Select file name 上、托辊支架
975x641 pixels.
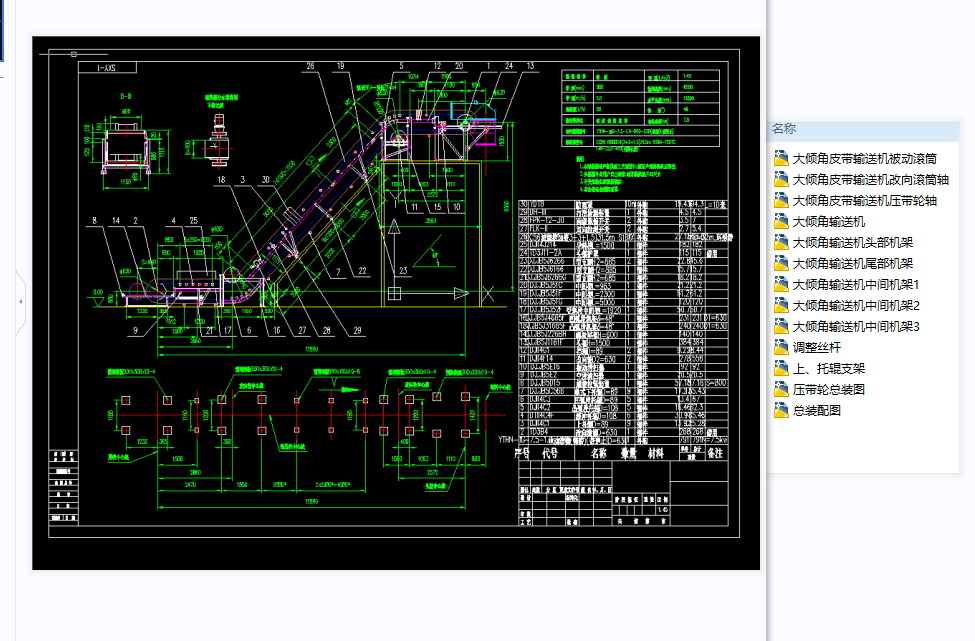point(829,369)
